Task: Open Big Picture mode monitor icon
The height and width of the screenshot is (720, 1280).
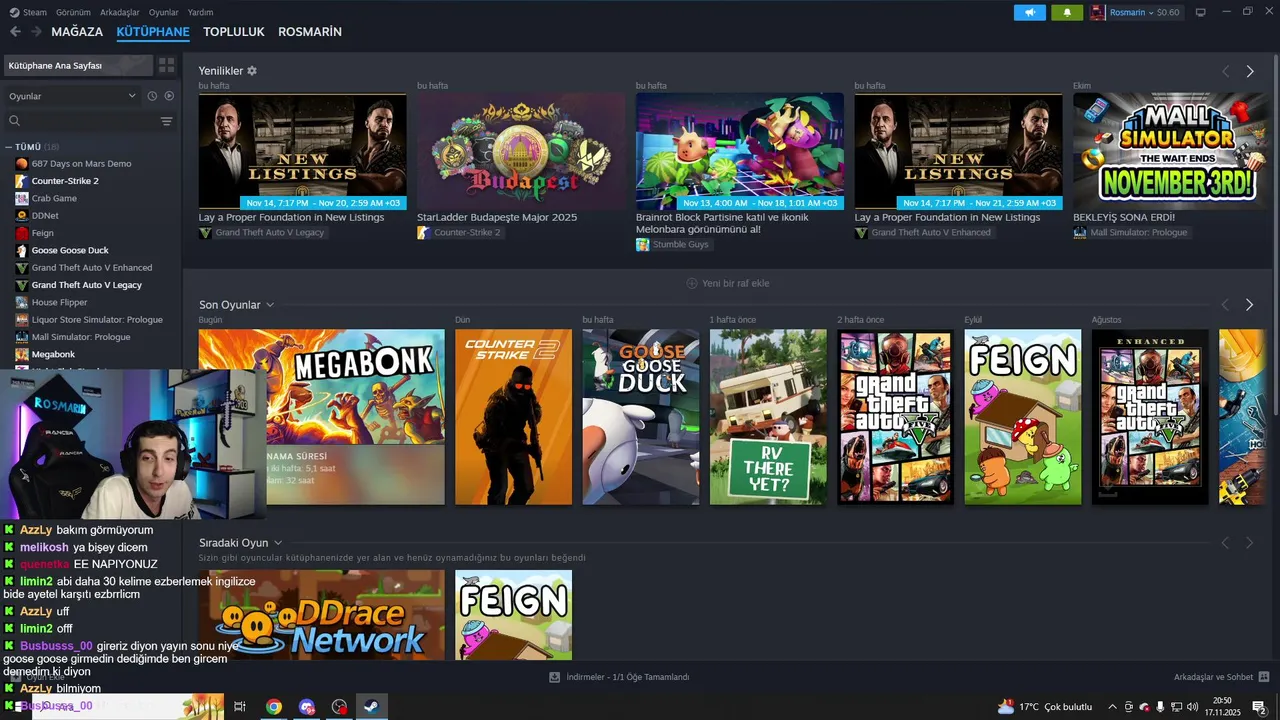Action: (x=1201, y=12)
